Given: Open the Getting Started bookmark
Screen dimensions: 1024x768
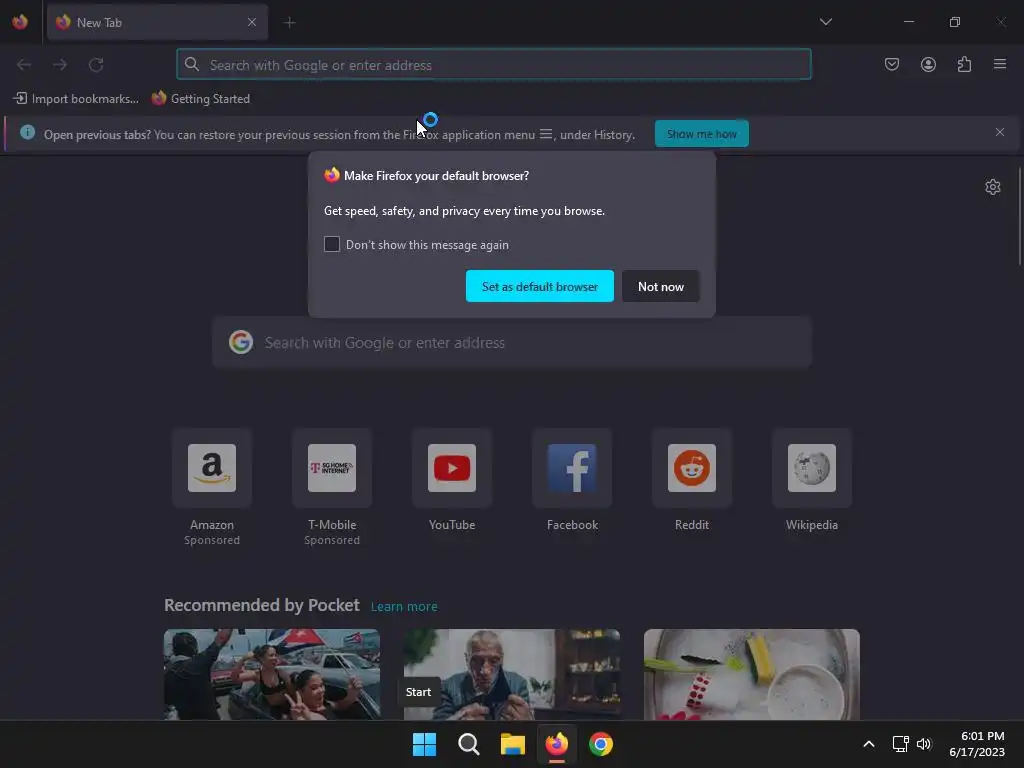Looking at the screenshot, I should 201,99.
